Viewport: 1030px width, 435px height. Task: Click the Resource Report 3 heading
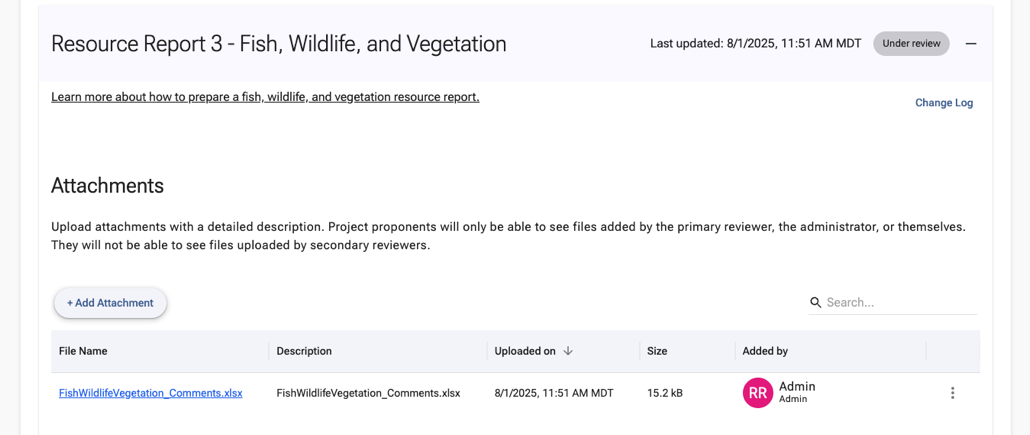(x=278, y=44)
